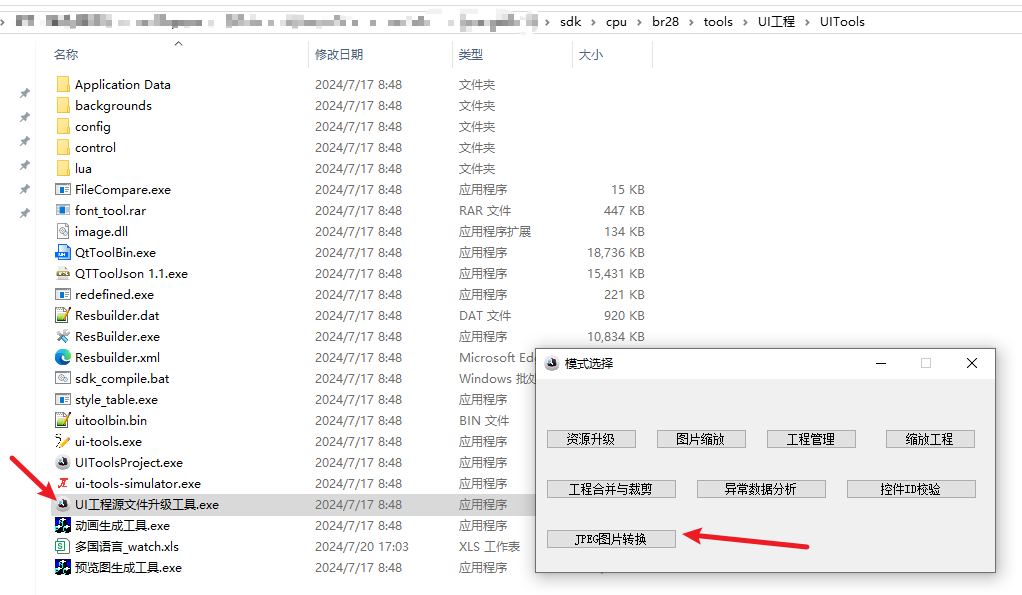Select the 多国语言_watch.xls spreadsheet icon
The width and height of the screenshot is (1022, 595).
point(63,546)
